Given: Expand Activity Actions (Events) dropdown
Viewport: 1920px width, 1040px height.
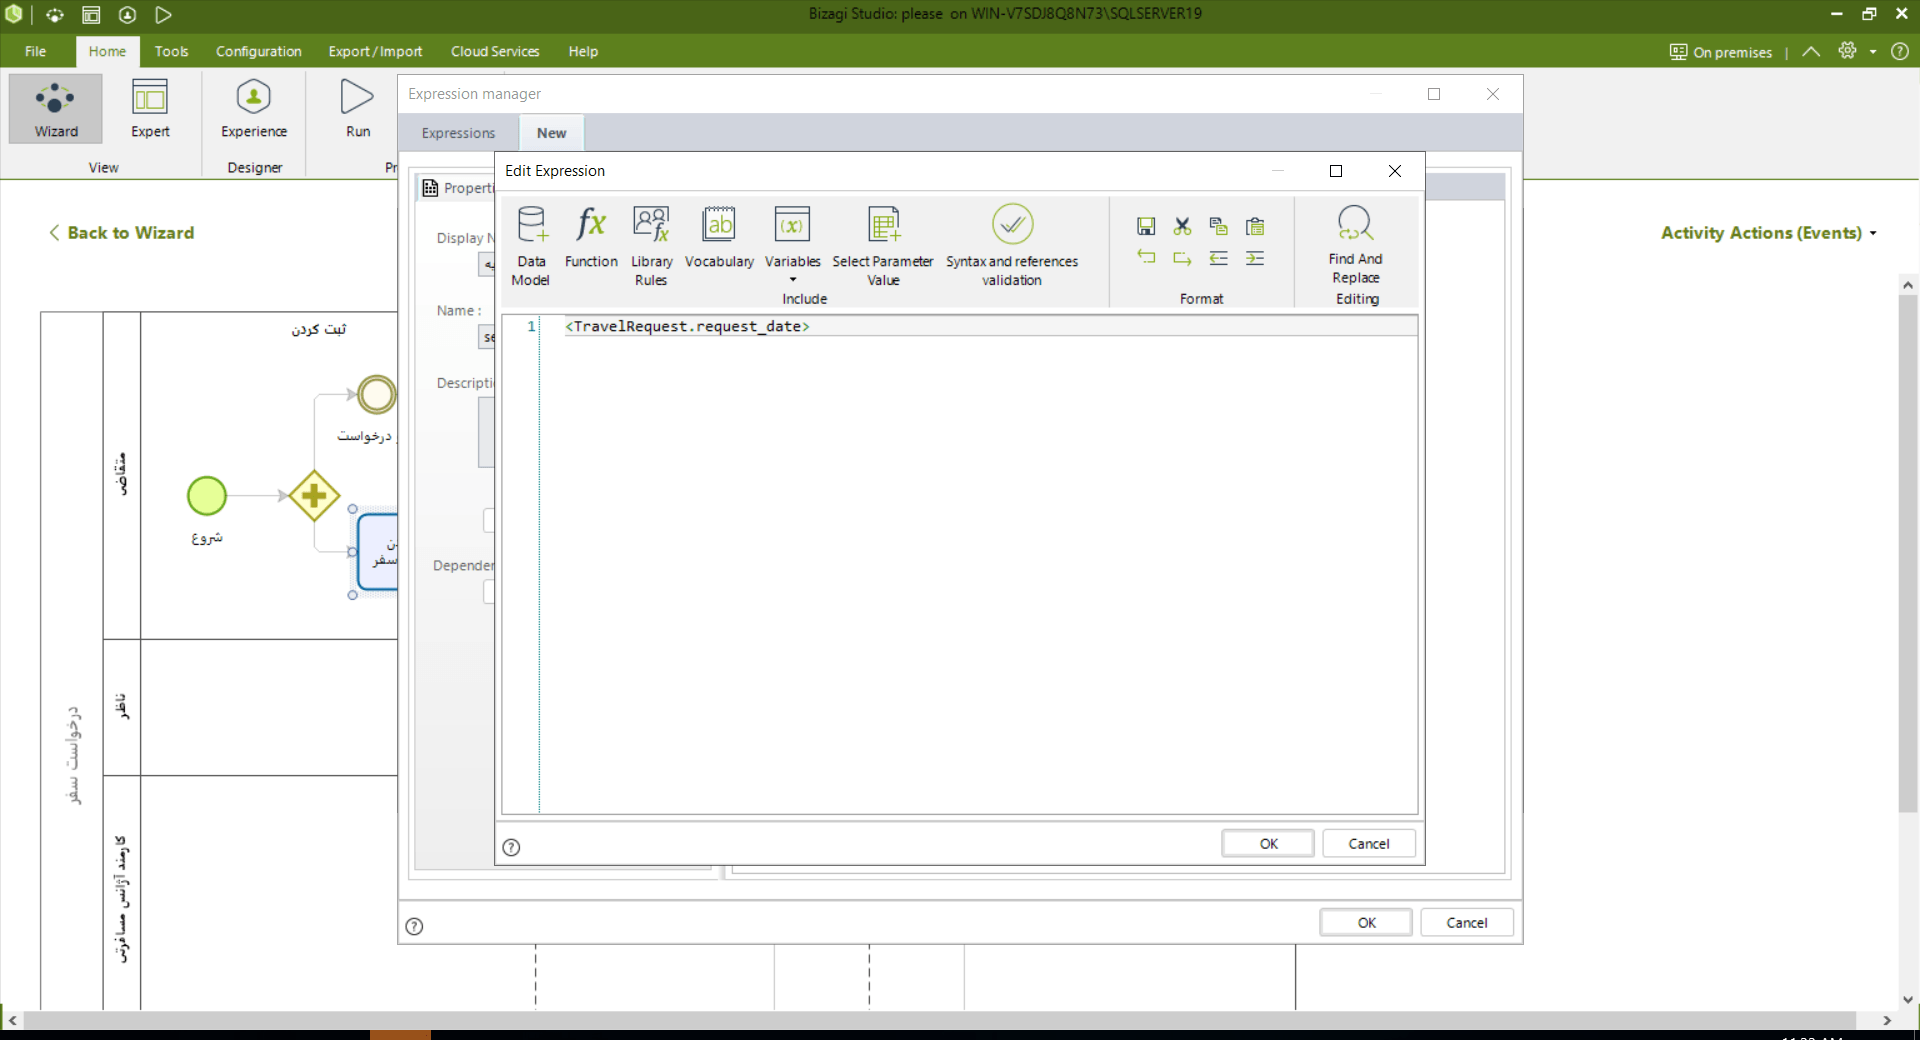Looking at the screenshot, I should 1769,233.
